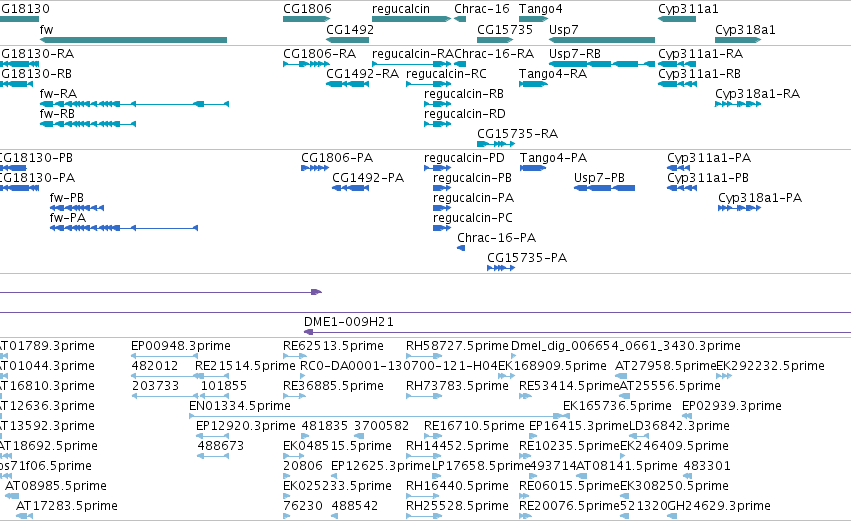The height and width of the screenshot is (521, 851).
Task: Open transcript label Cyp318a1-RA
Action: 758,94
